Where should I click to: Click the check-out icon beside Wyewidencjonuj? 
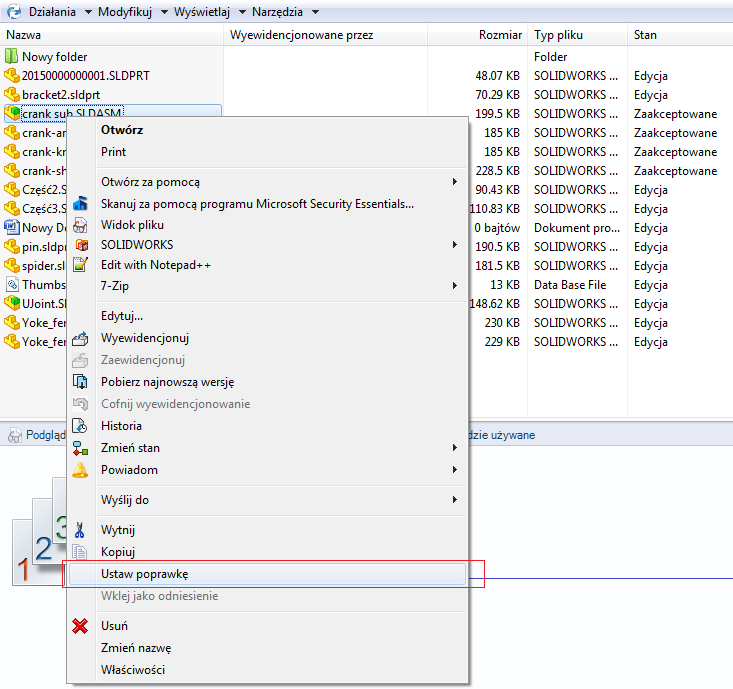coord(81,338)
